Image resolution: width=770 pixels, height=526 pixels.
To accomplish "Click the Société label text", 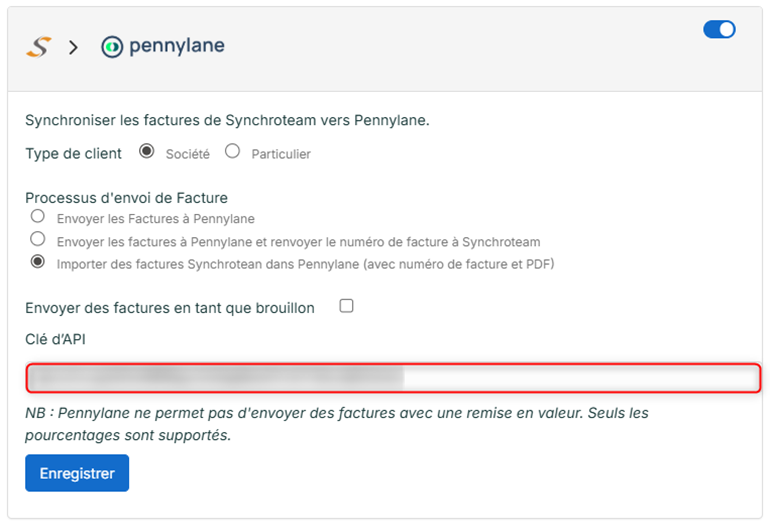I will point(188,154).
